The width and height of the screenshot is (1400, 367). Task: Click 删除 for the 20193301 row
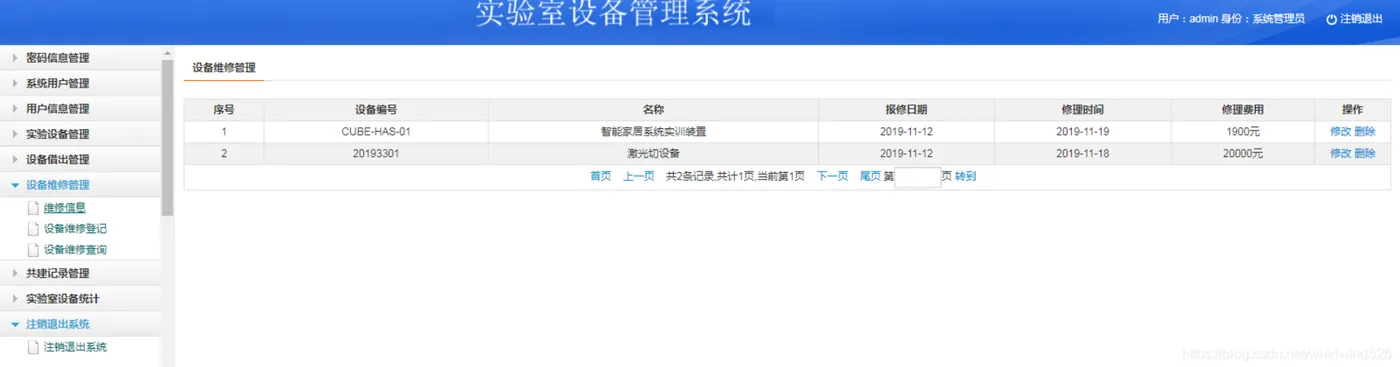[x=1365, y=153]
